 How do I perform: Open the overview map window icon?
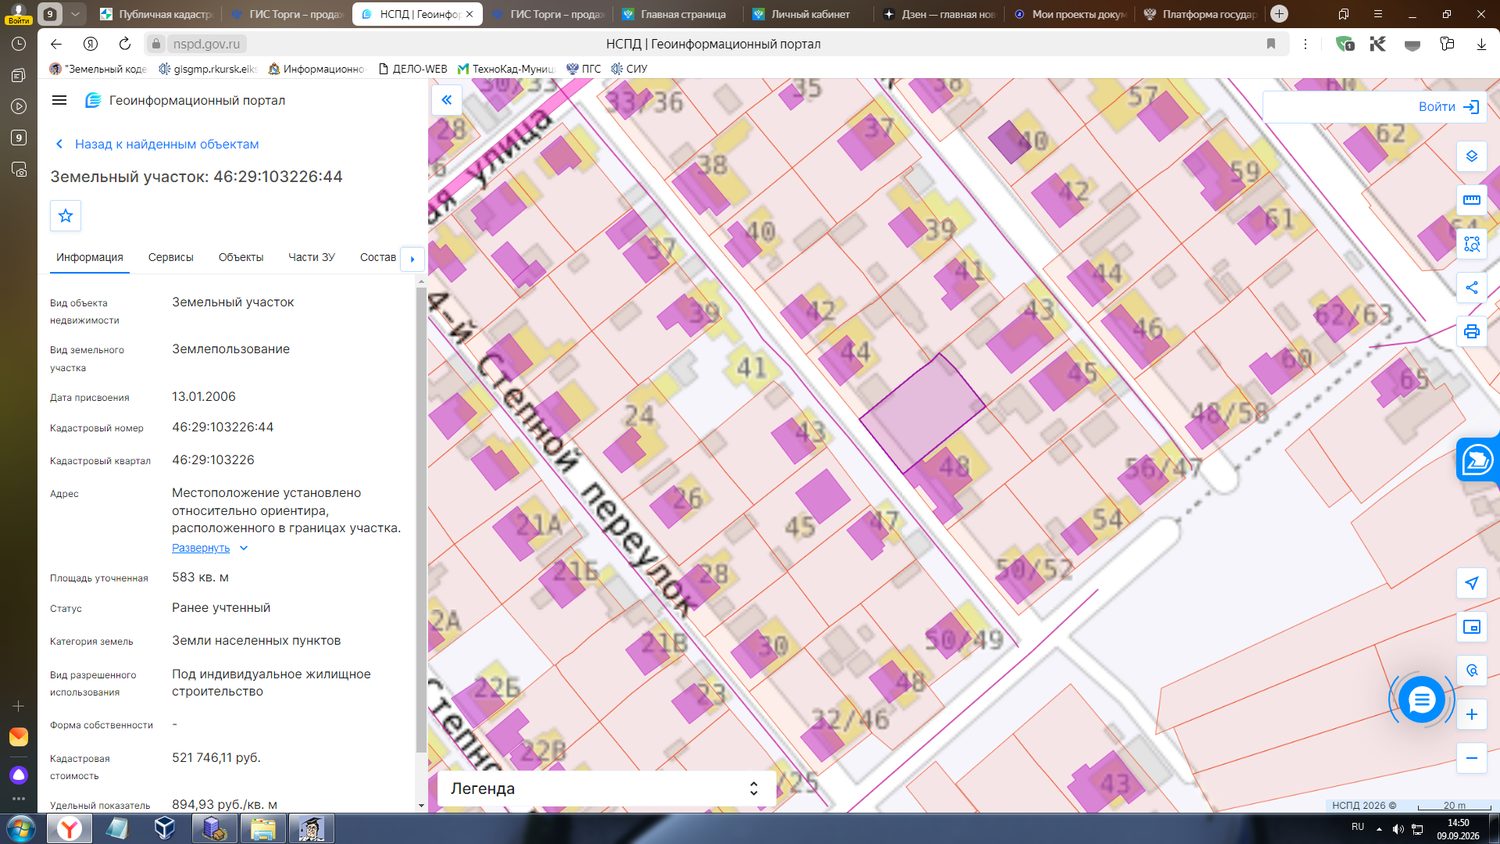click(1471, 627)
